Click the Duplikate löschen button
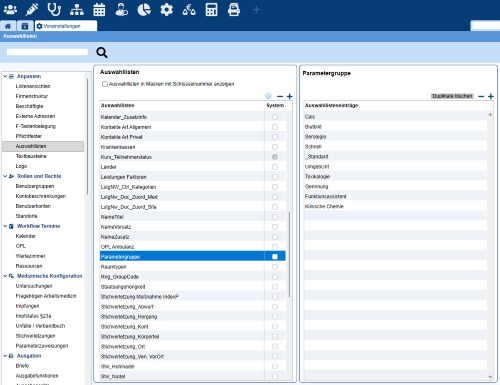This screenshot has height=385, width=500. point(452,96)
